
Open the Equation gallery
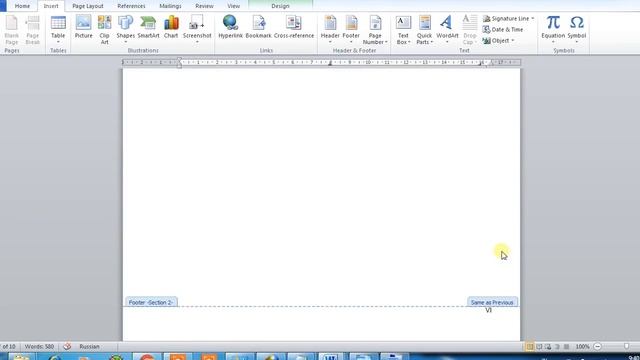(x=553, y=30)
